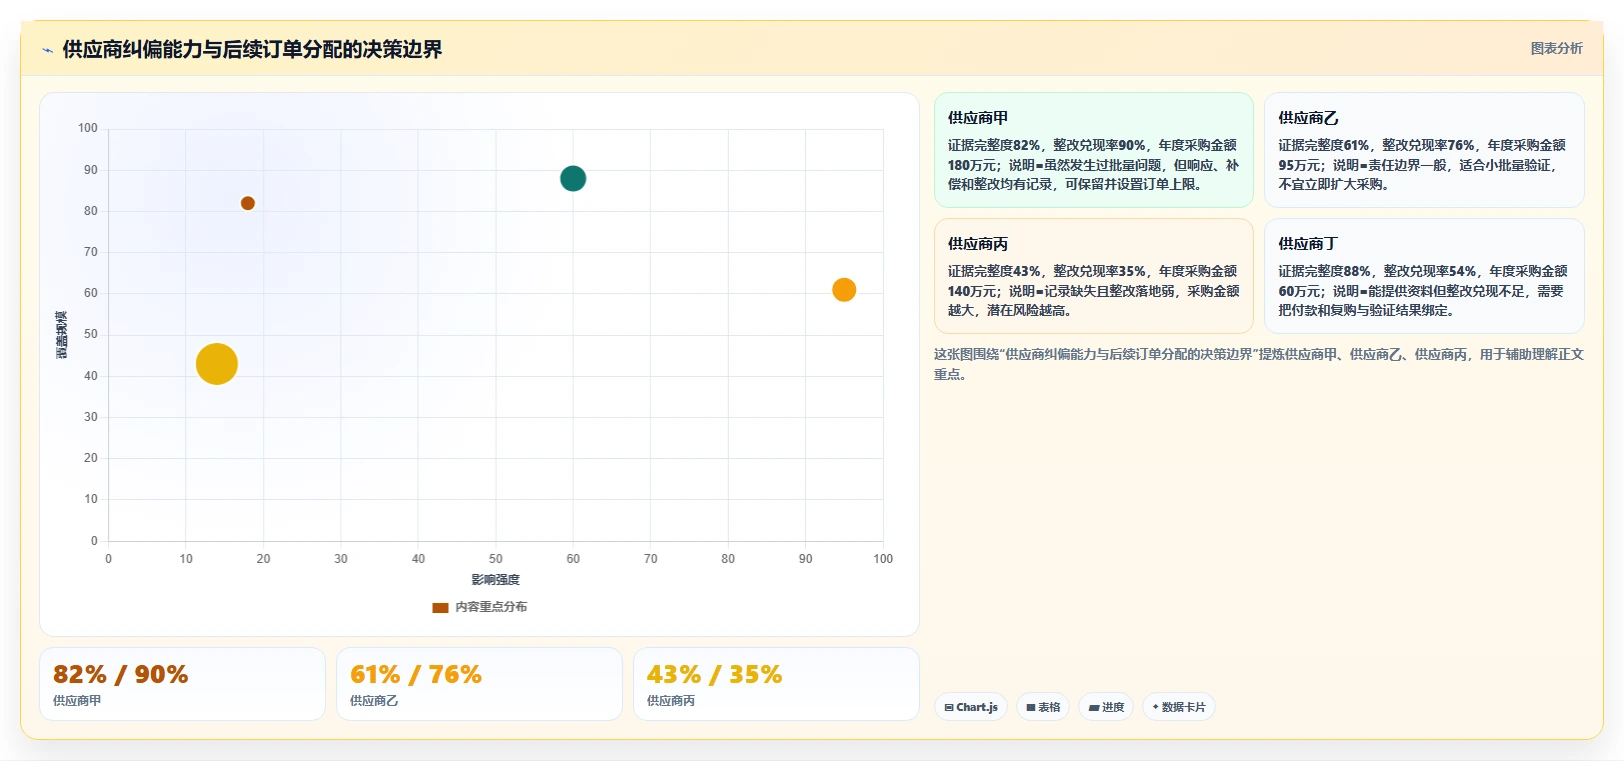
Task: Click the 供应商甲 label under 82% / 90%
Action: point(77,701)
